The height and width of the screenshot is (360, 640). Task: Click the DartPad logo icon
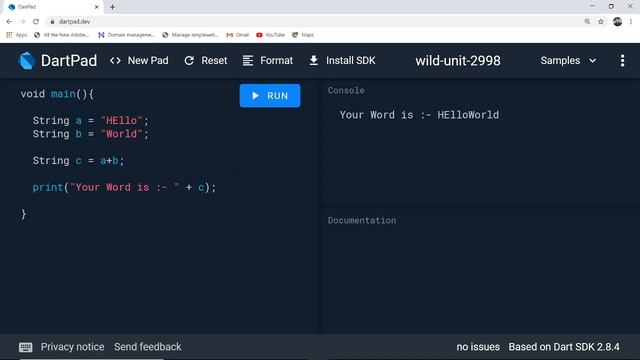click(x=27, y=61)
